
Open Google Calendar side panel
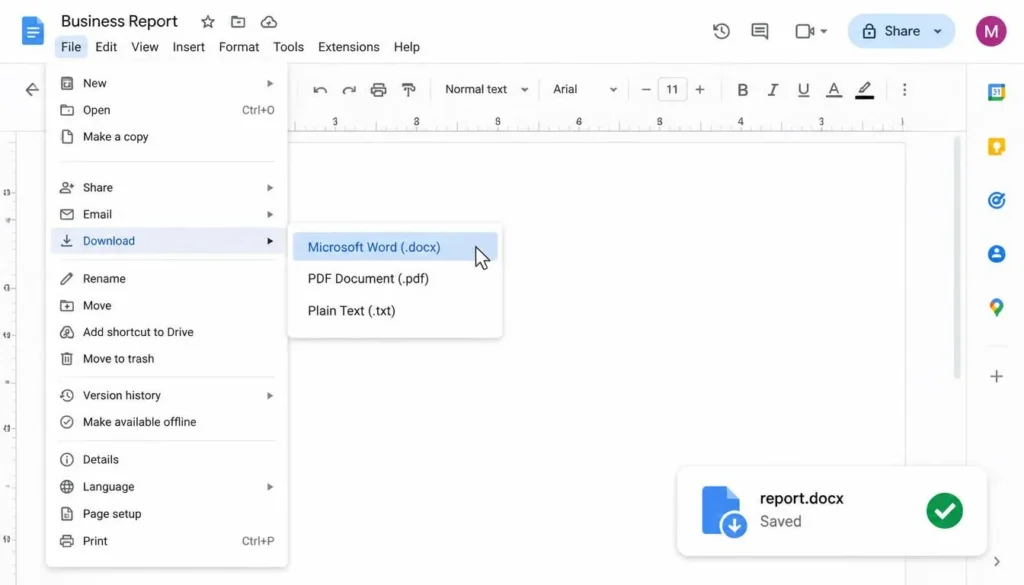point(997,92)
